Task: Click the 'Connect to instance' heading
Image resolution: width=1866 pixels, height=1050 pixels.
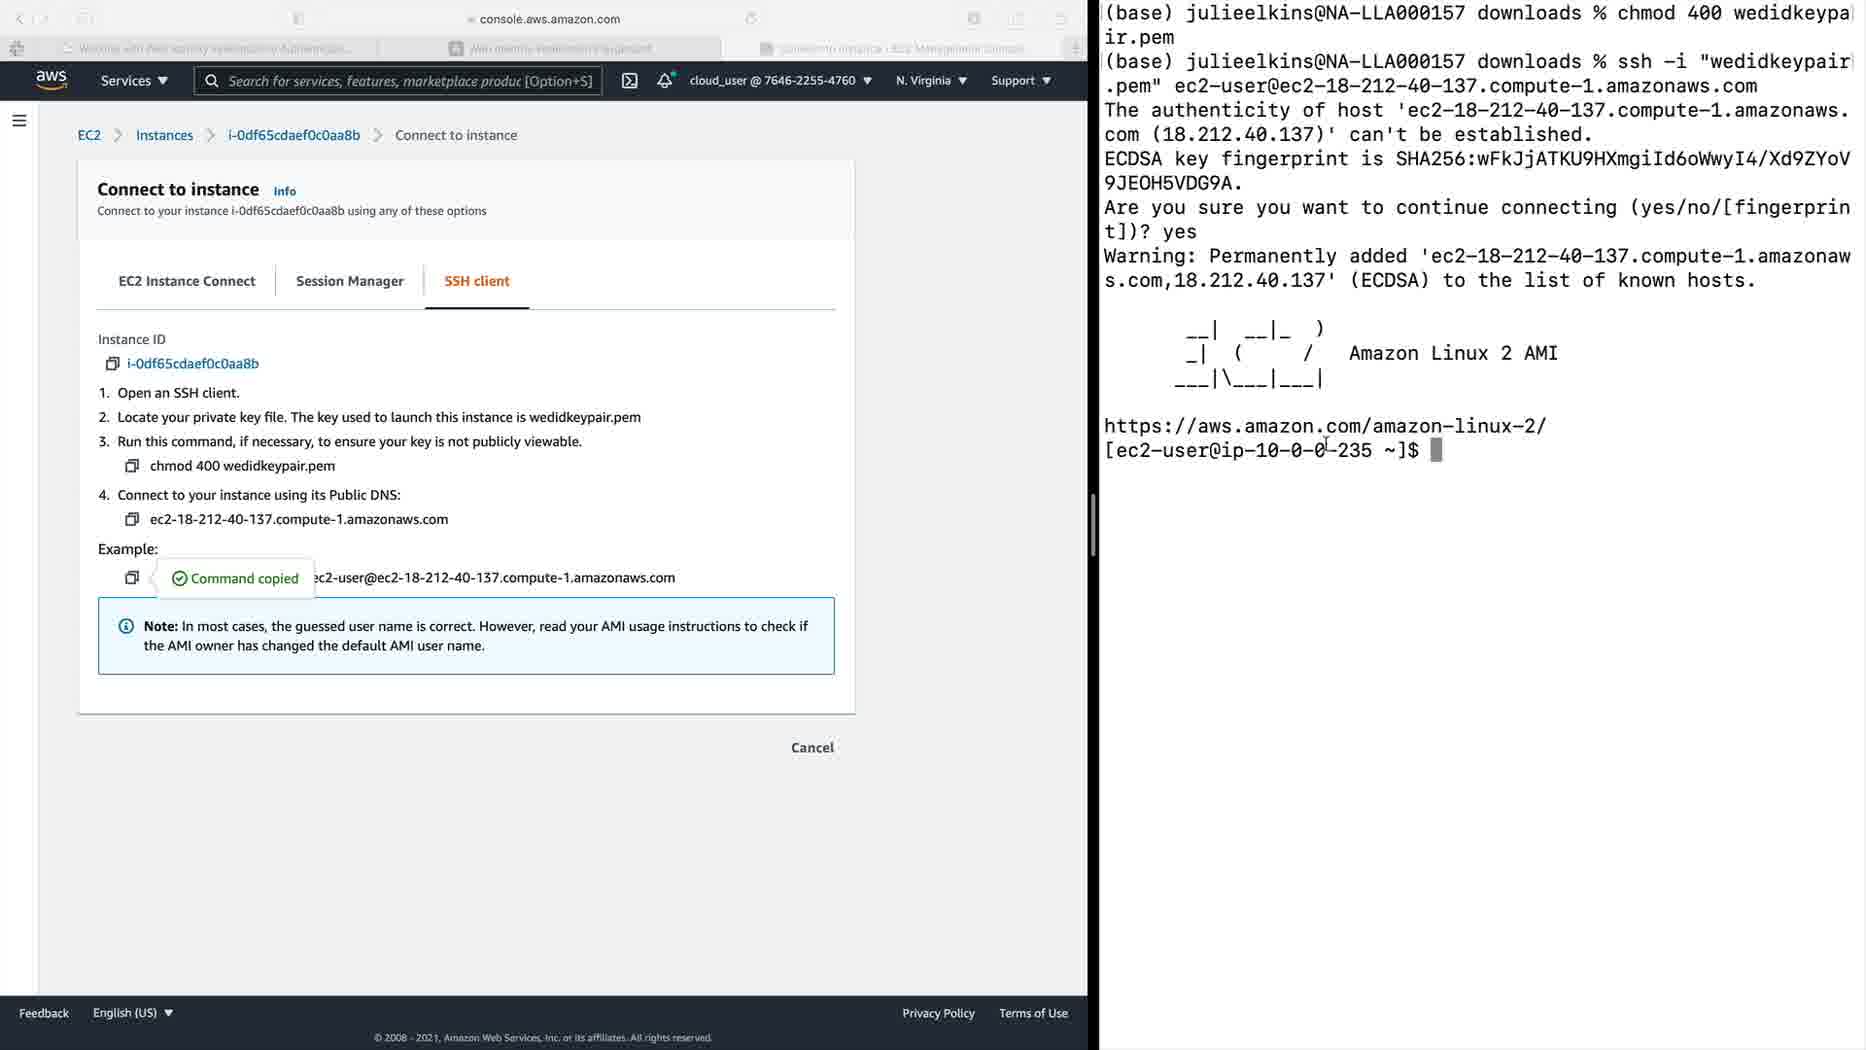Action: click(x=178, y=189)
